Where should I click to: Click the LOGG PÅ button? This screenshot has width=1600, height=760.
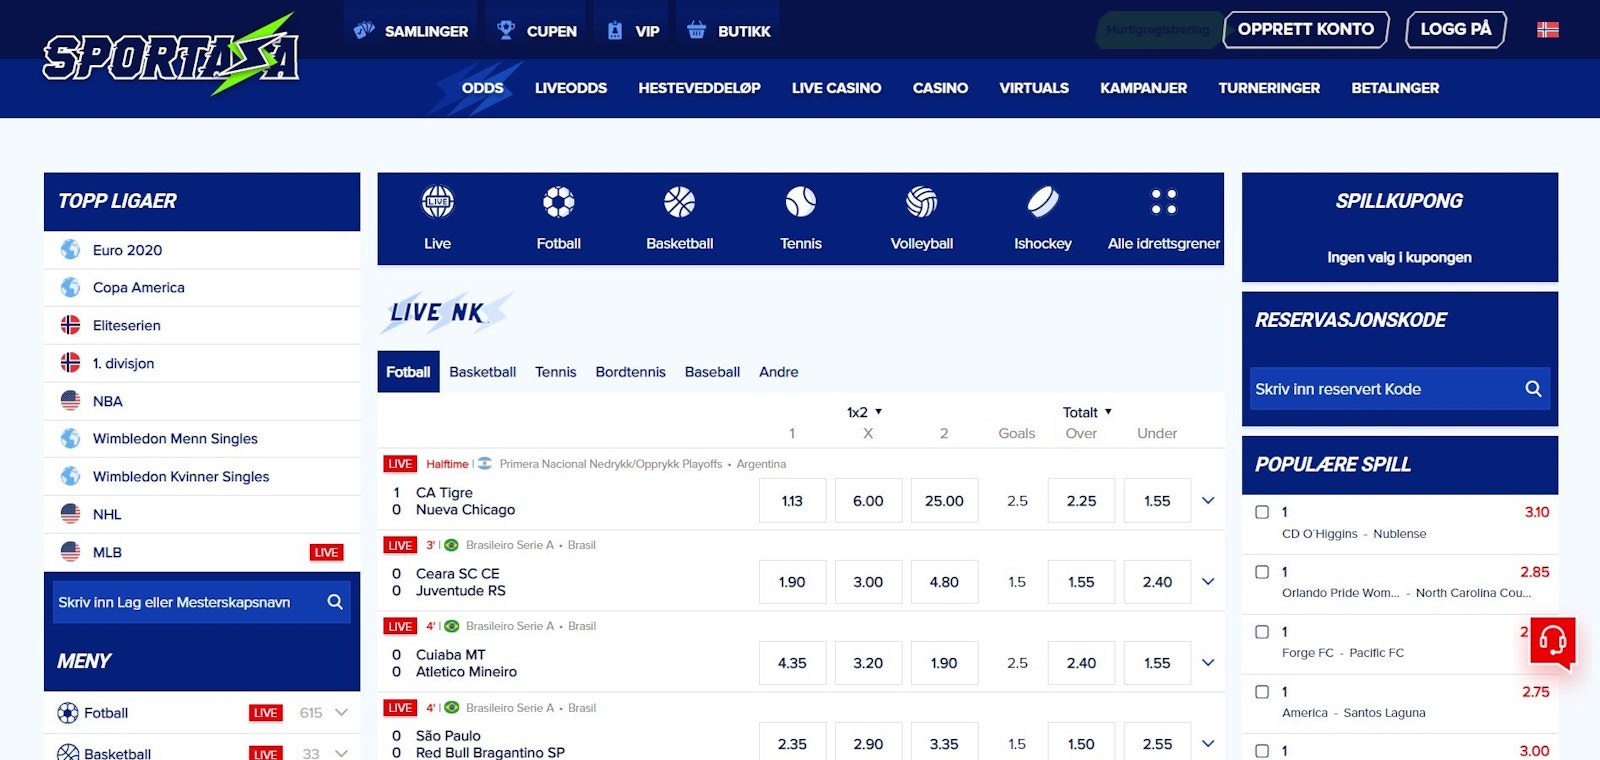pyautogui.click(x=1455, y=30)
